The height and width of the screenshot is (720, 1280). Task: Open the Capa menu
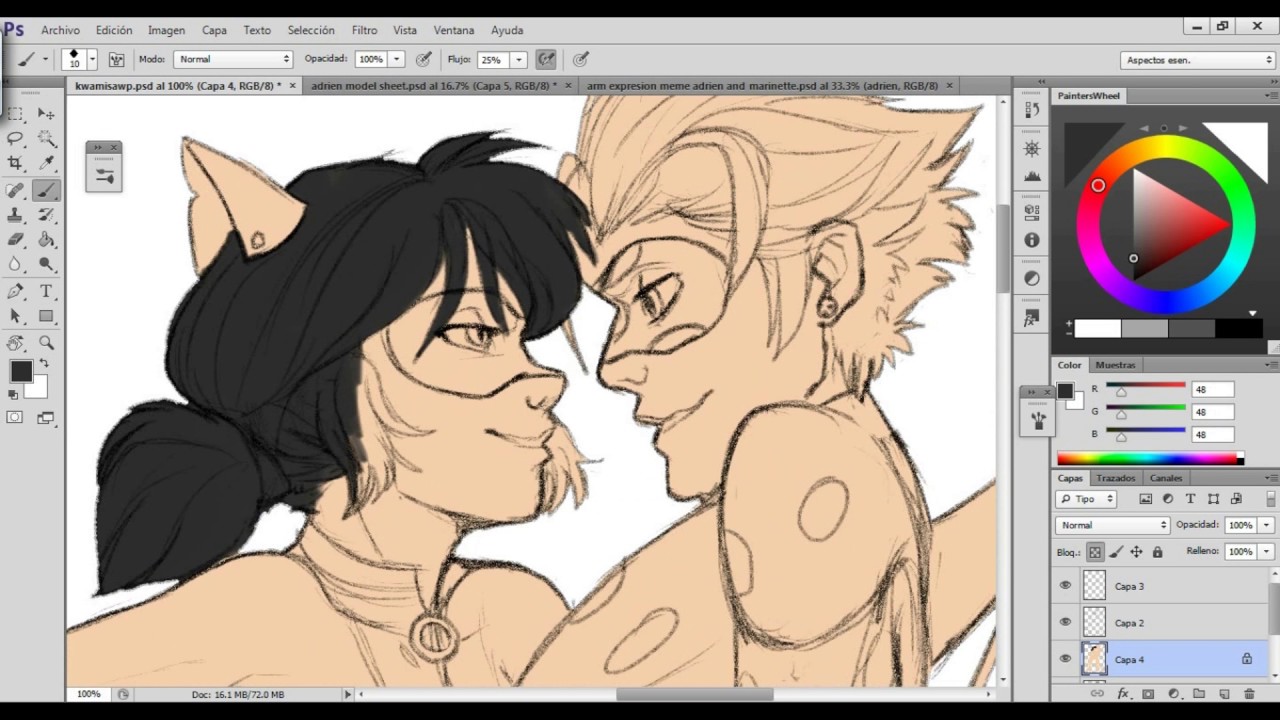click(x=214, y=30)
